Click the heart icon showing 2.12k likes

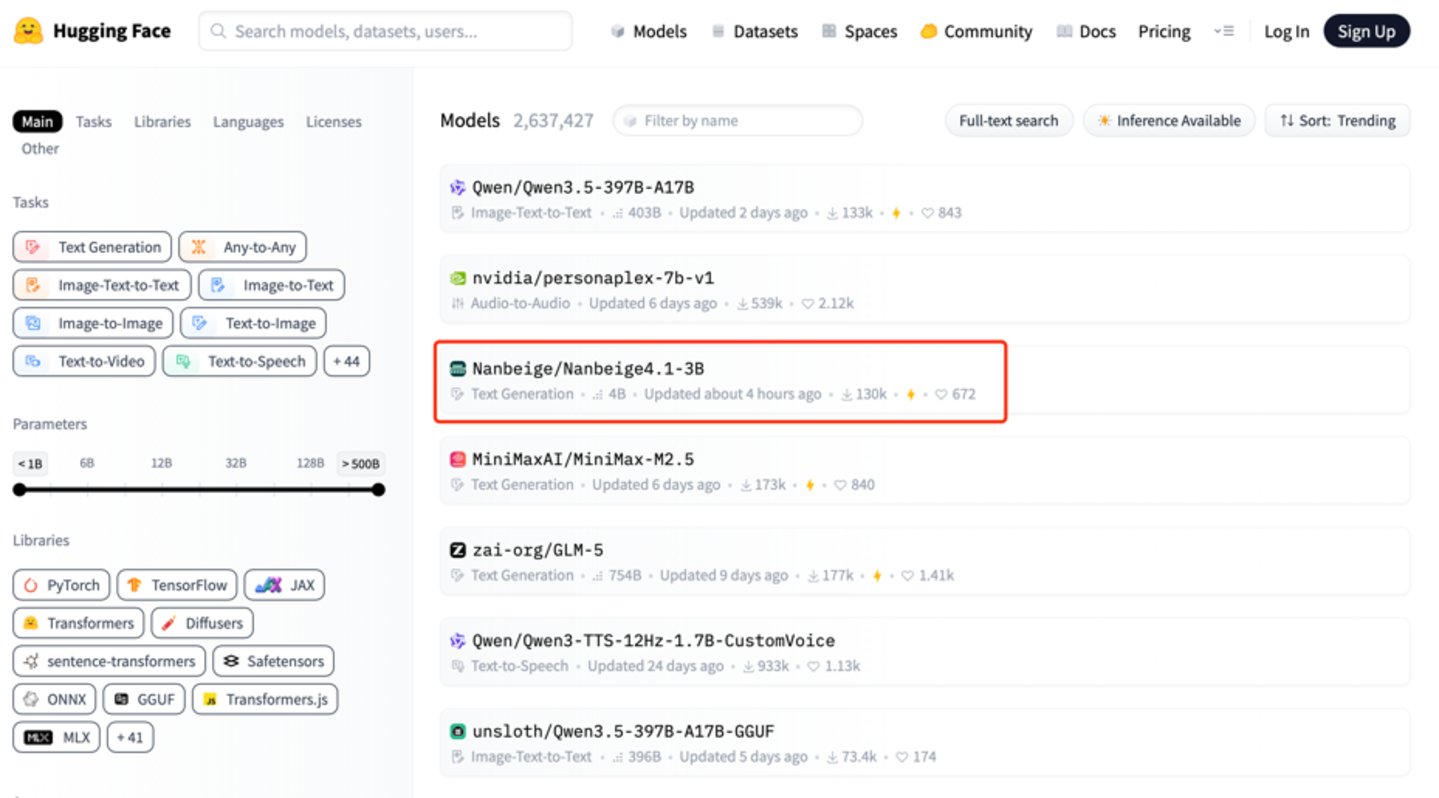807,303
